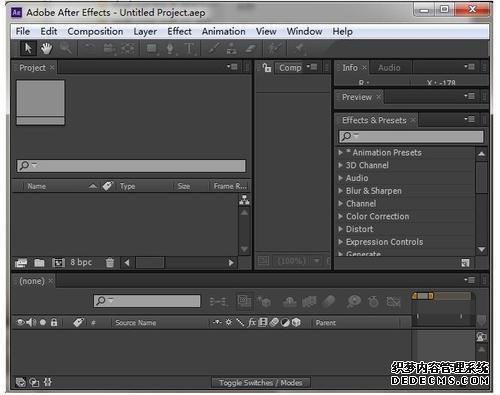Toggle Hide Shy Layers switch in timeline
This screenshot has width=500, height=395.
(290, 302)
